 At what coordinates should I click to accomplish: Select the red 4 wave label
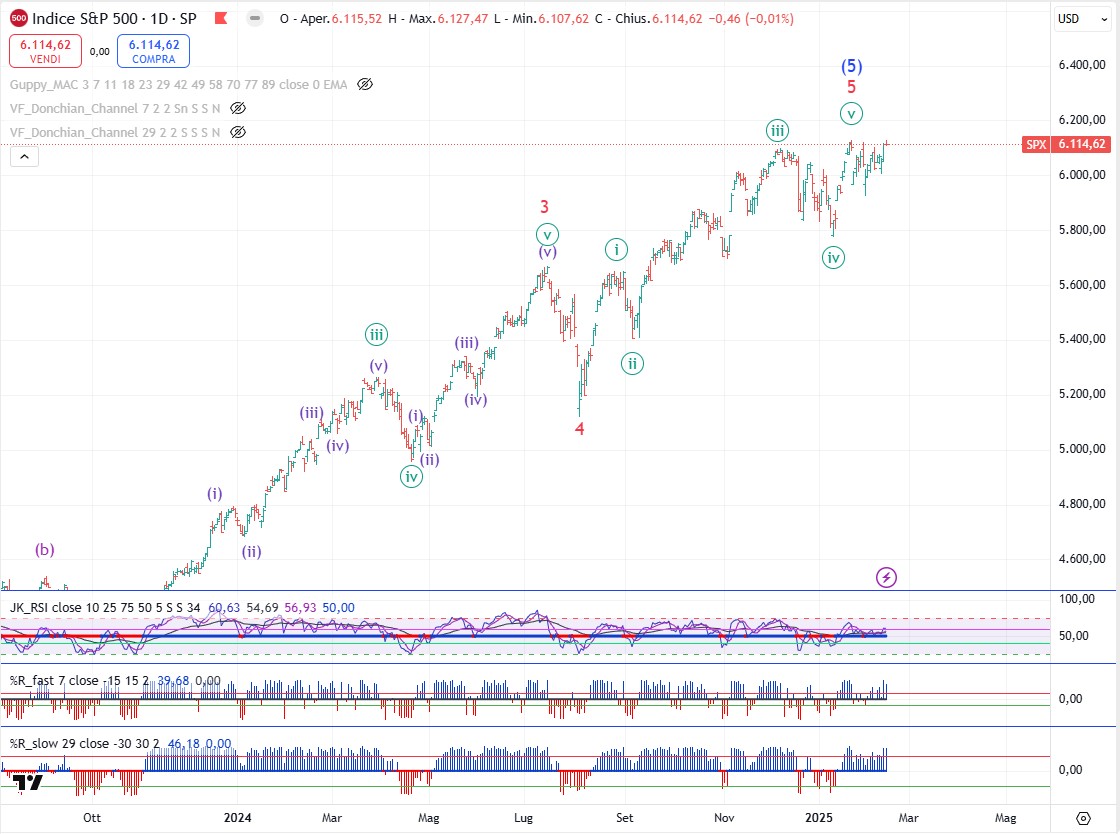point(579,428)
